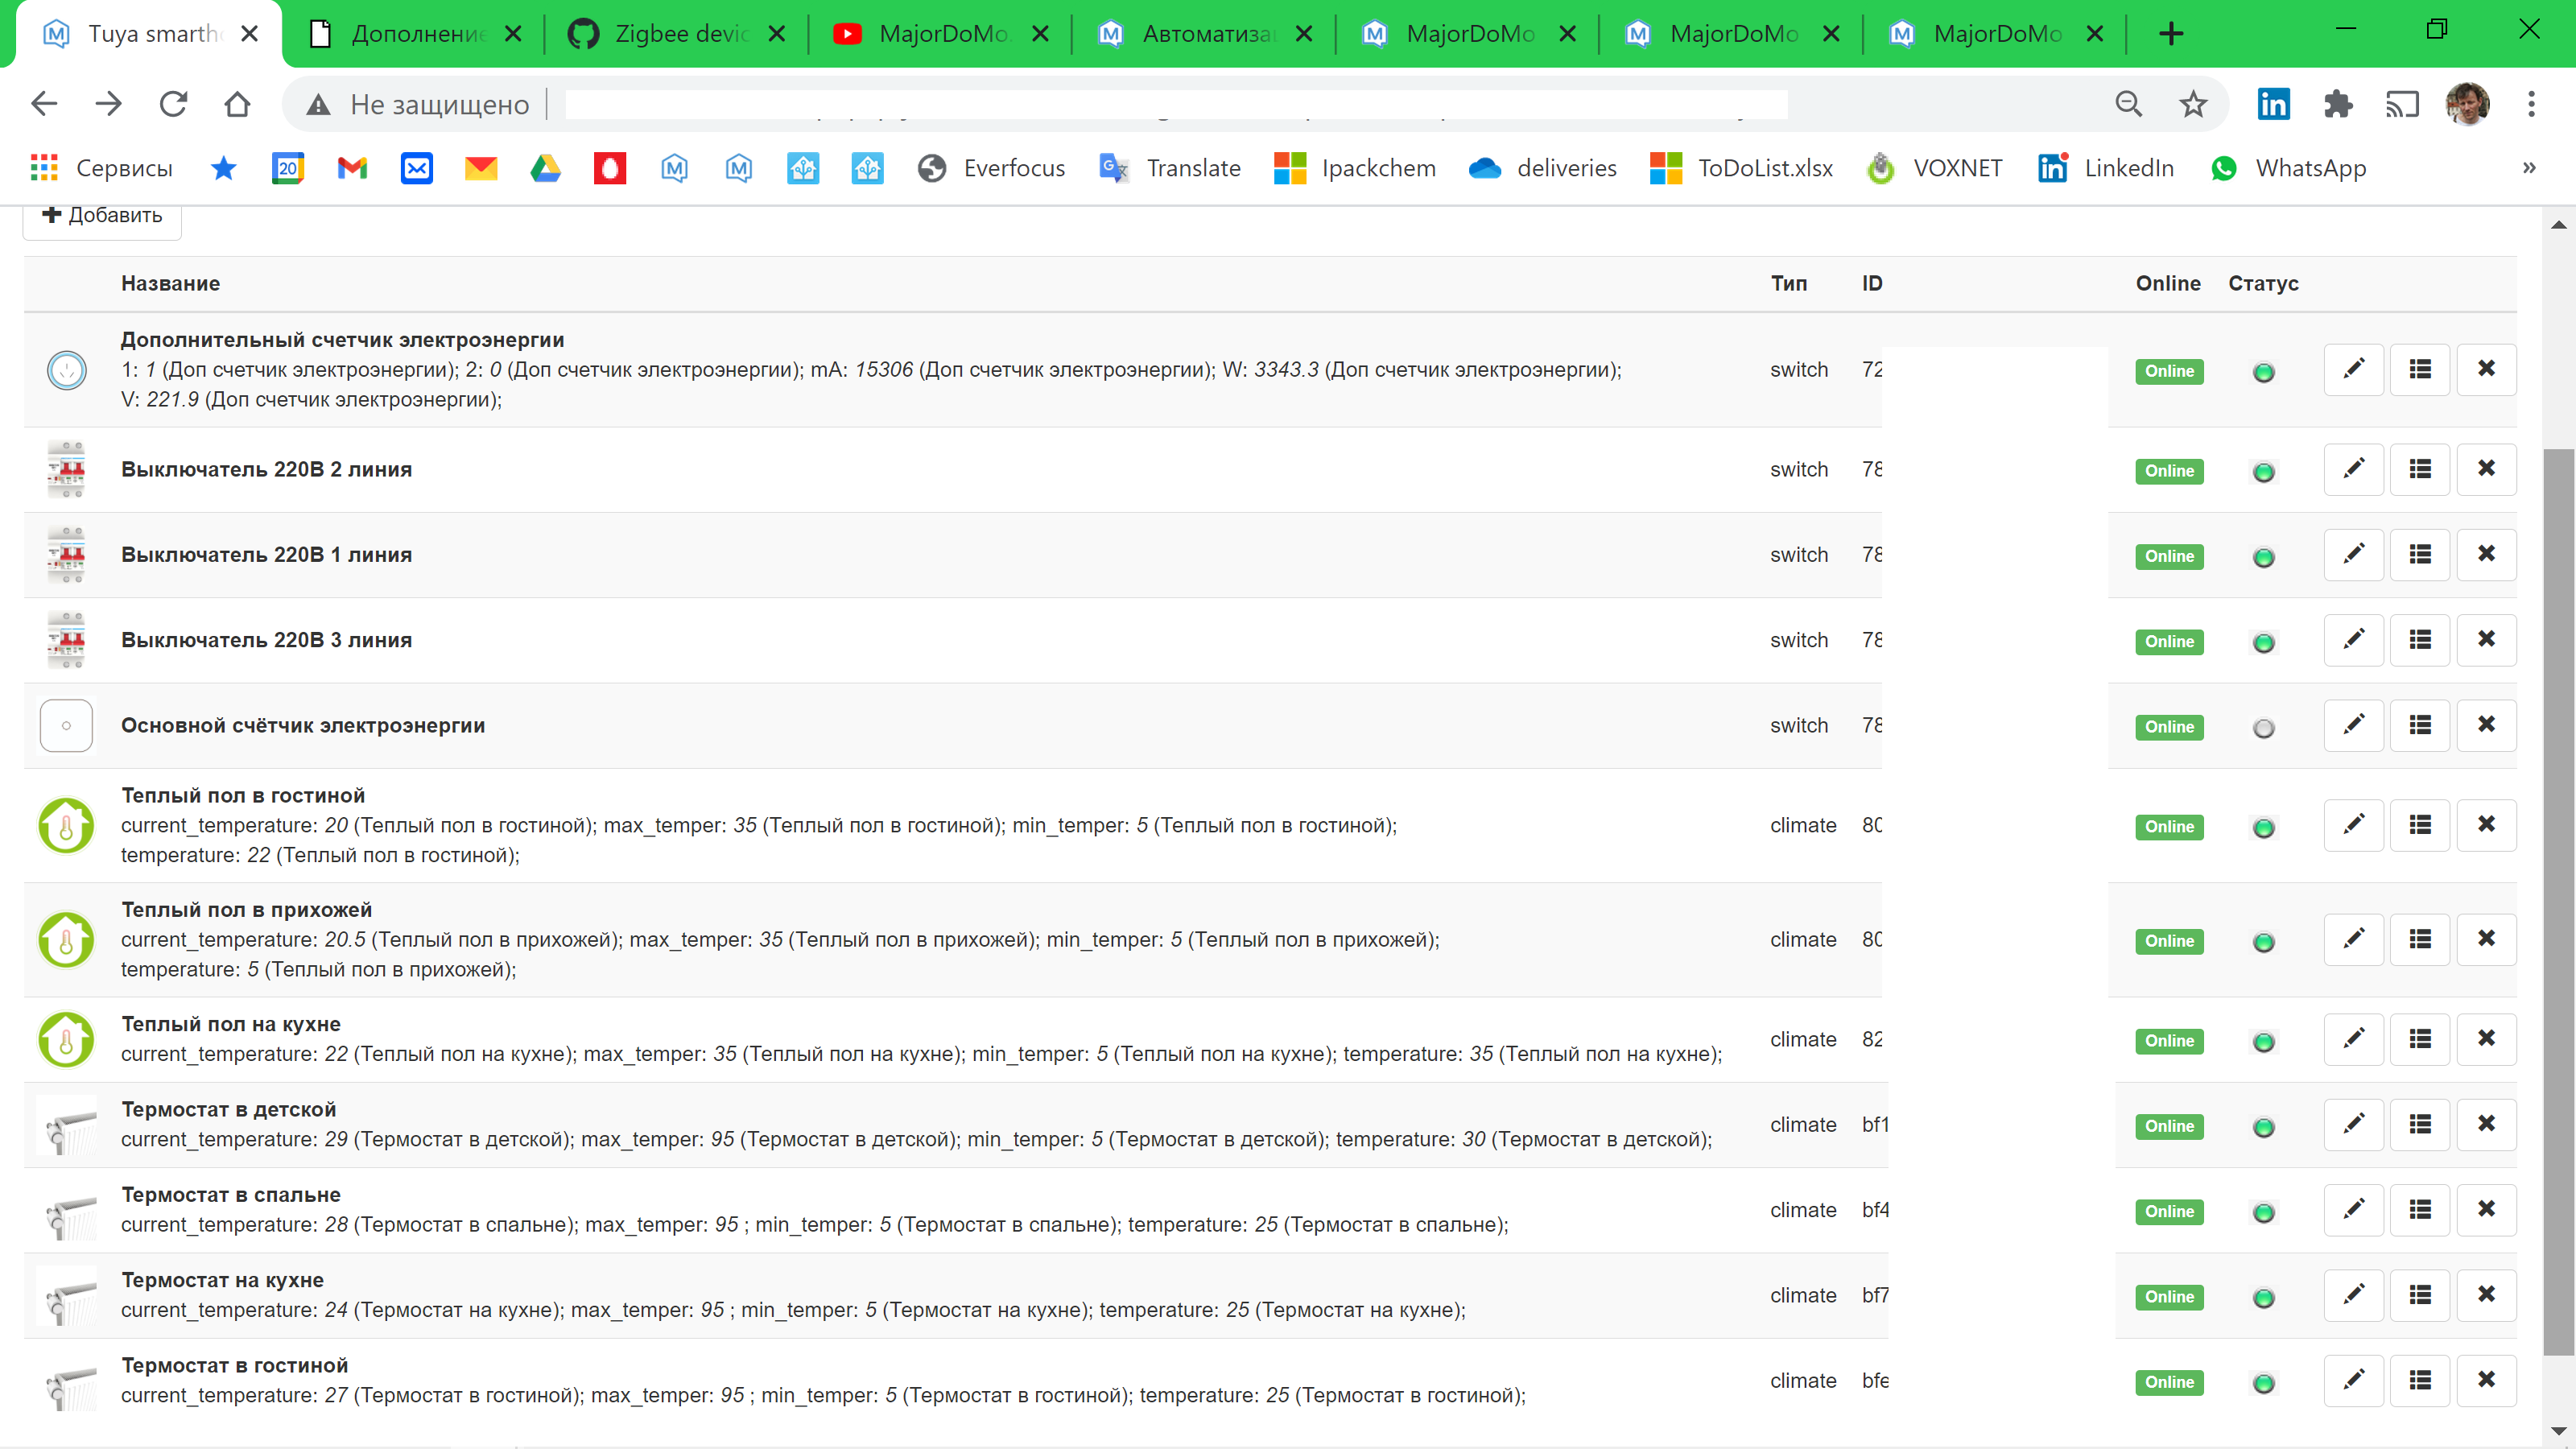Open the Chrome three-dot menu
The height and width of the screenshot is (1449, 2576).
point(2531,103)
